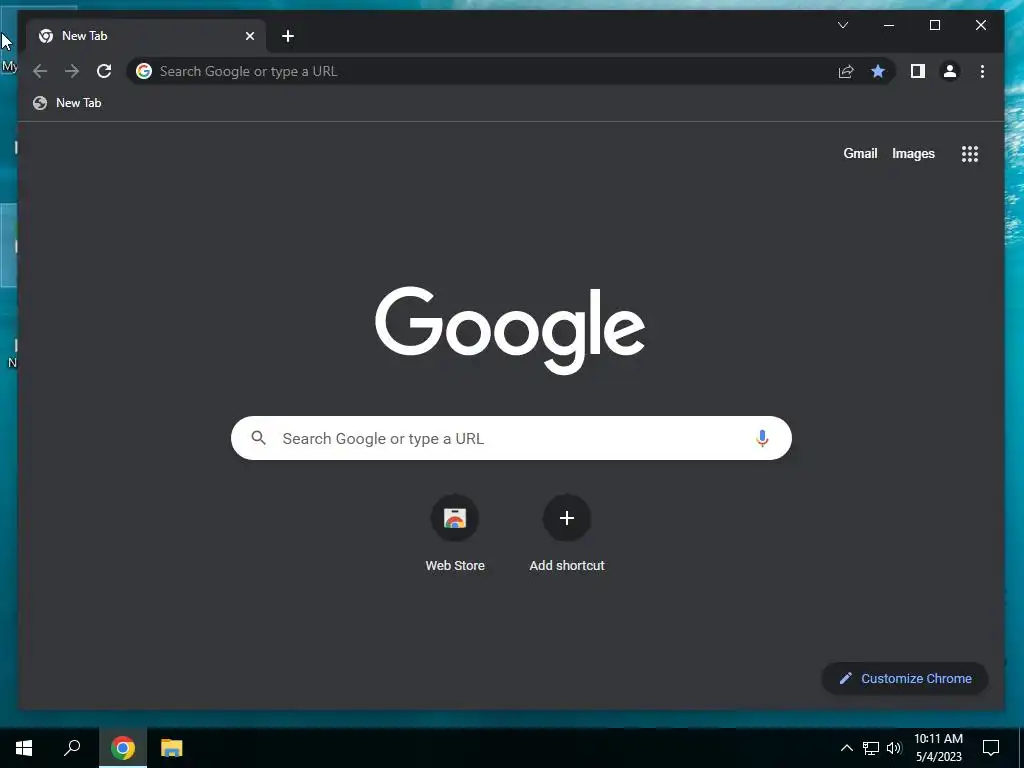
Task: Open a new tab with plus button
Action: (x=288, y=36)
